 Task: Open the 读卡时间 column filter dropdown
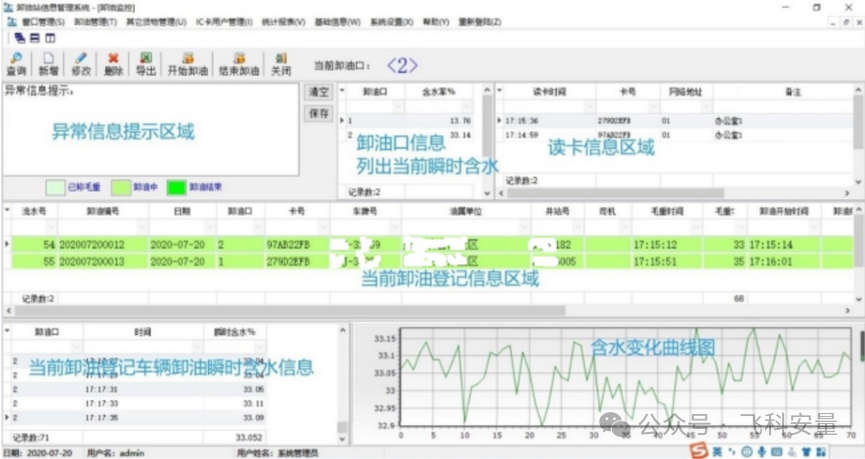[589, 105]
